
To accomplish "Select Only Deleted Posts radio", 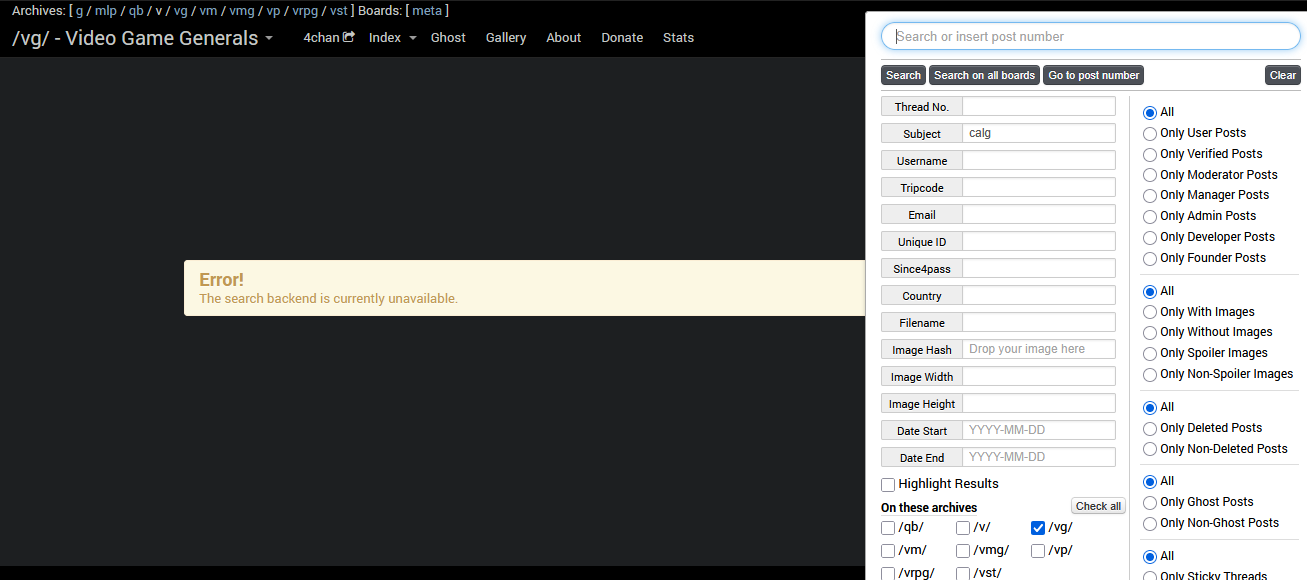I will tap(1150, 428).
